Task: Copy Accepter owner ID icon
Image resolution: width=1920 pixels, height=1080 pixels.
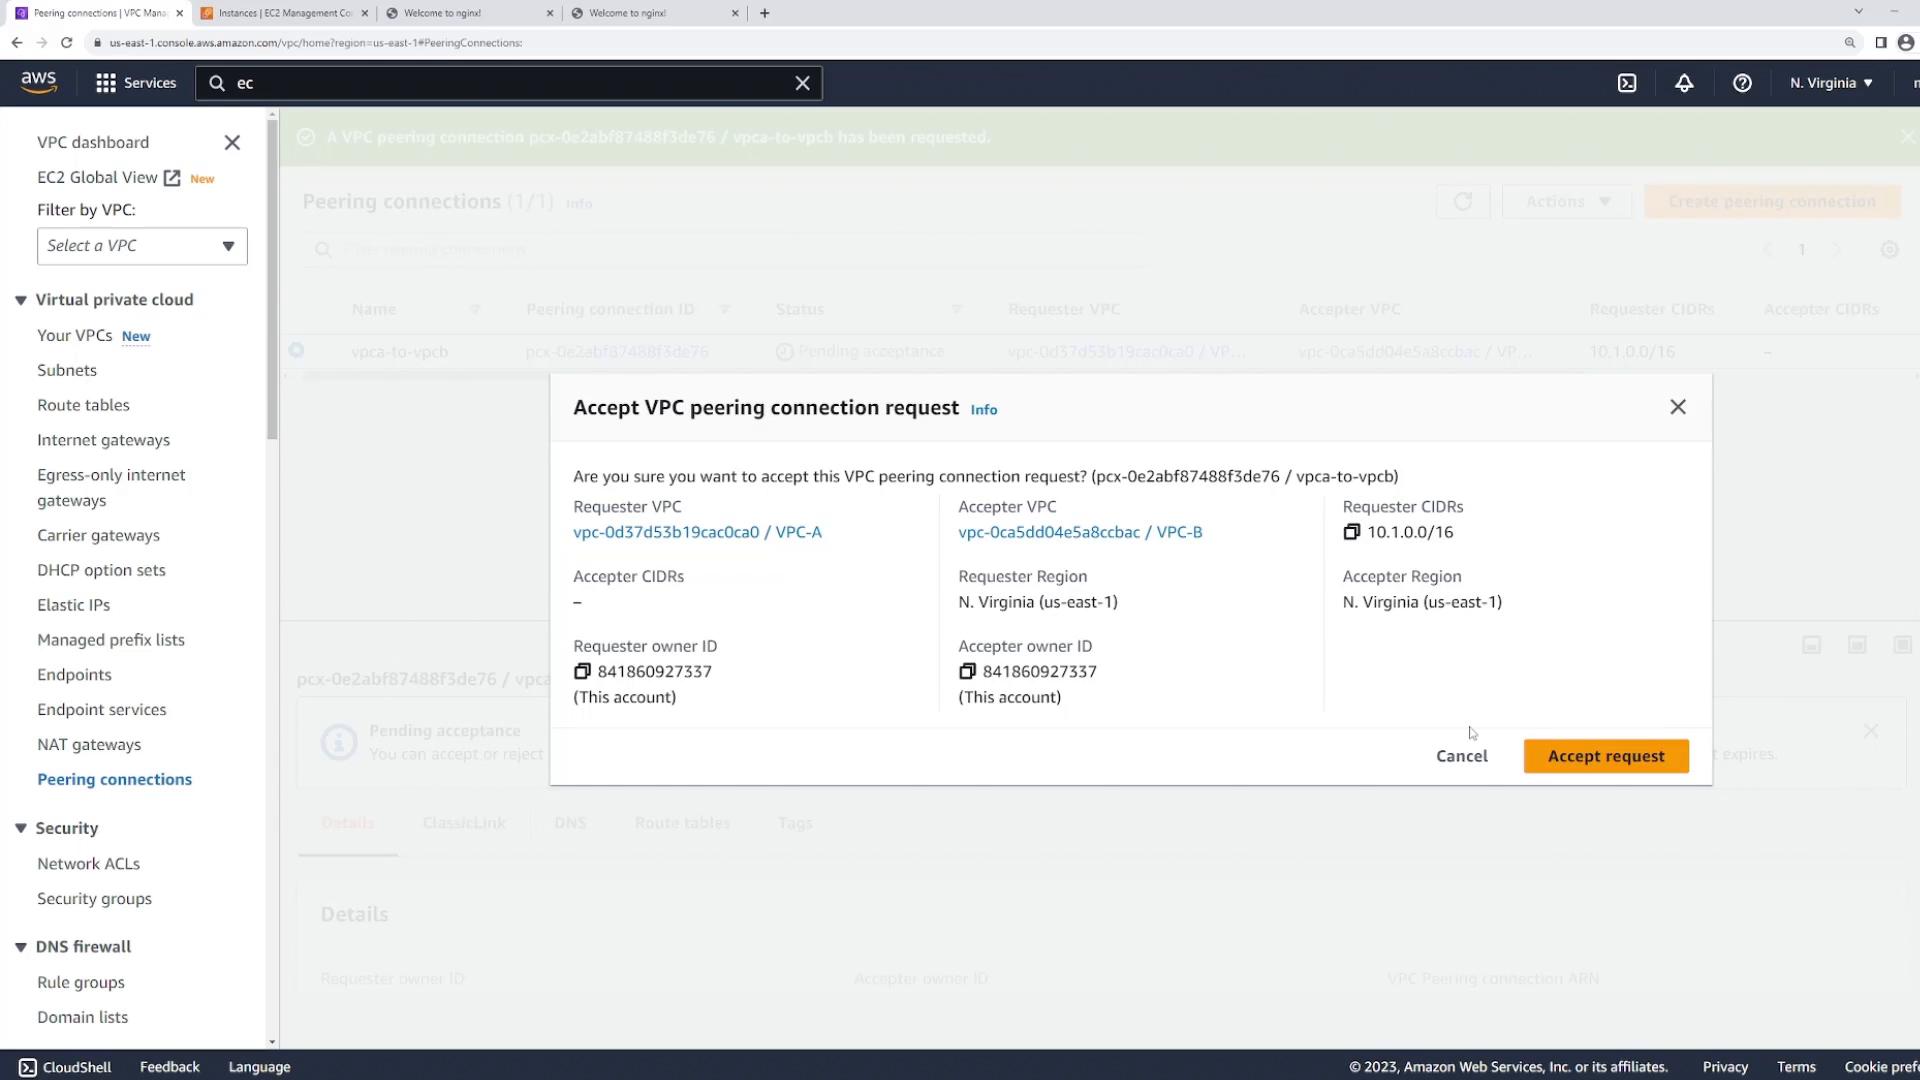Action: (967, 671)
